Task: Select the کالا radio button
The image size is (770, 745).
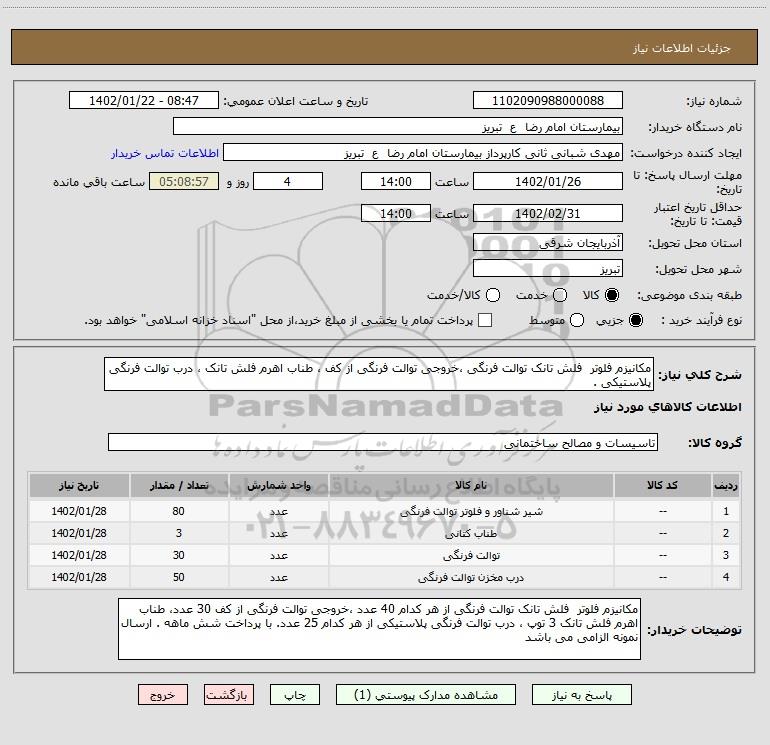Action: point(612,295)
